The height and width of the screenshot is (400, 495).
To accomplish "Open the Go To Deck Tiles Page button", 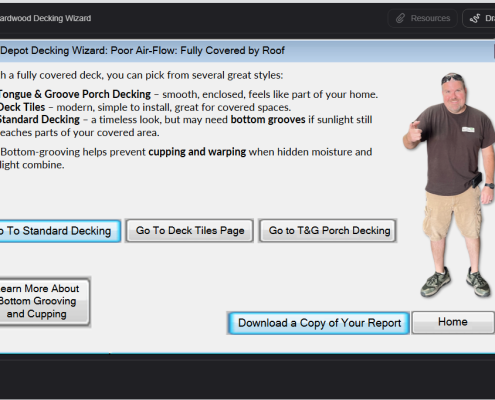I will coord(189,231).
